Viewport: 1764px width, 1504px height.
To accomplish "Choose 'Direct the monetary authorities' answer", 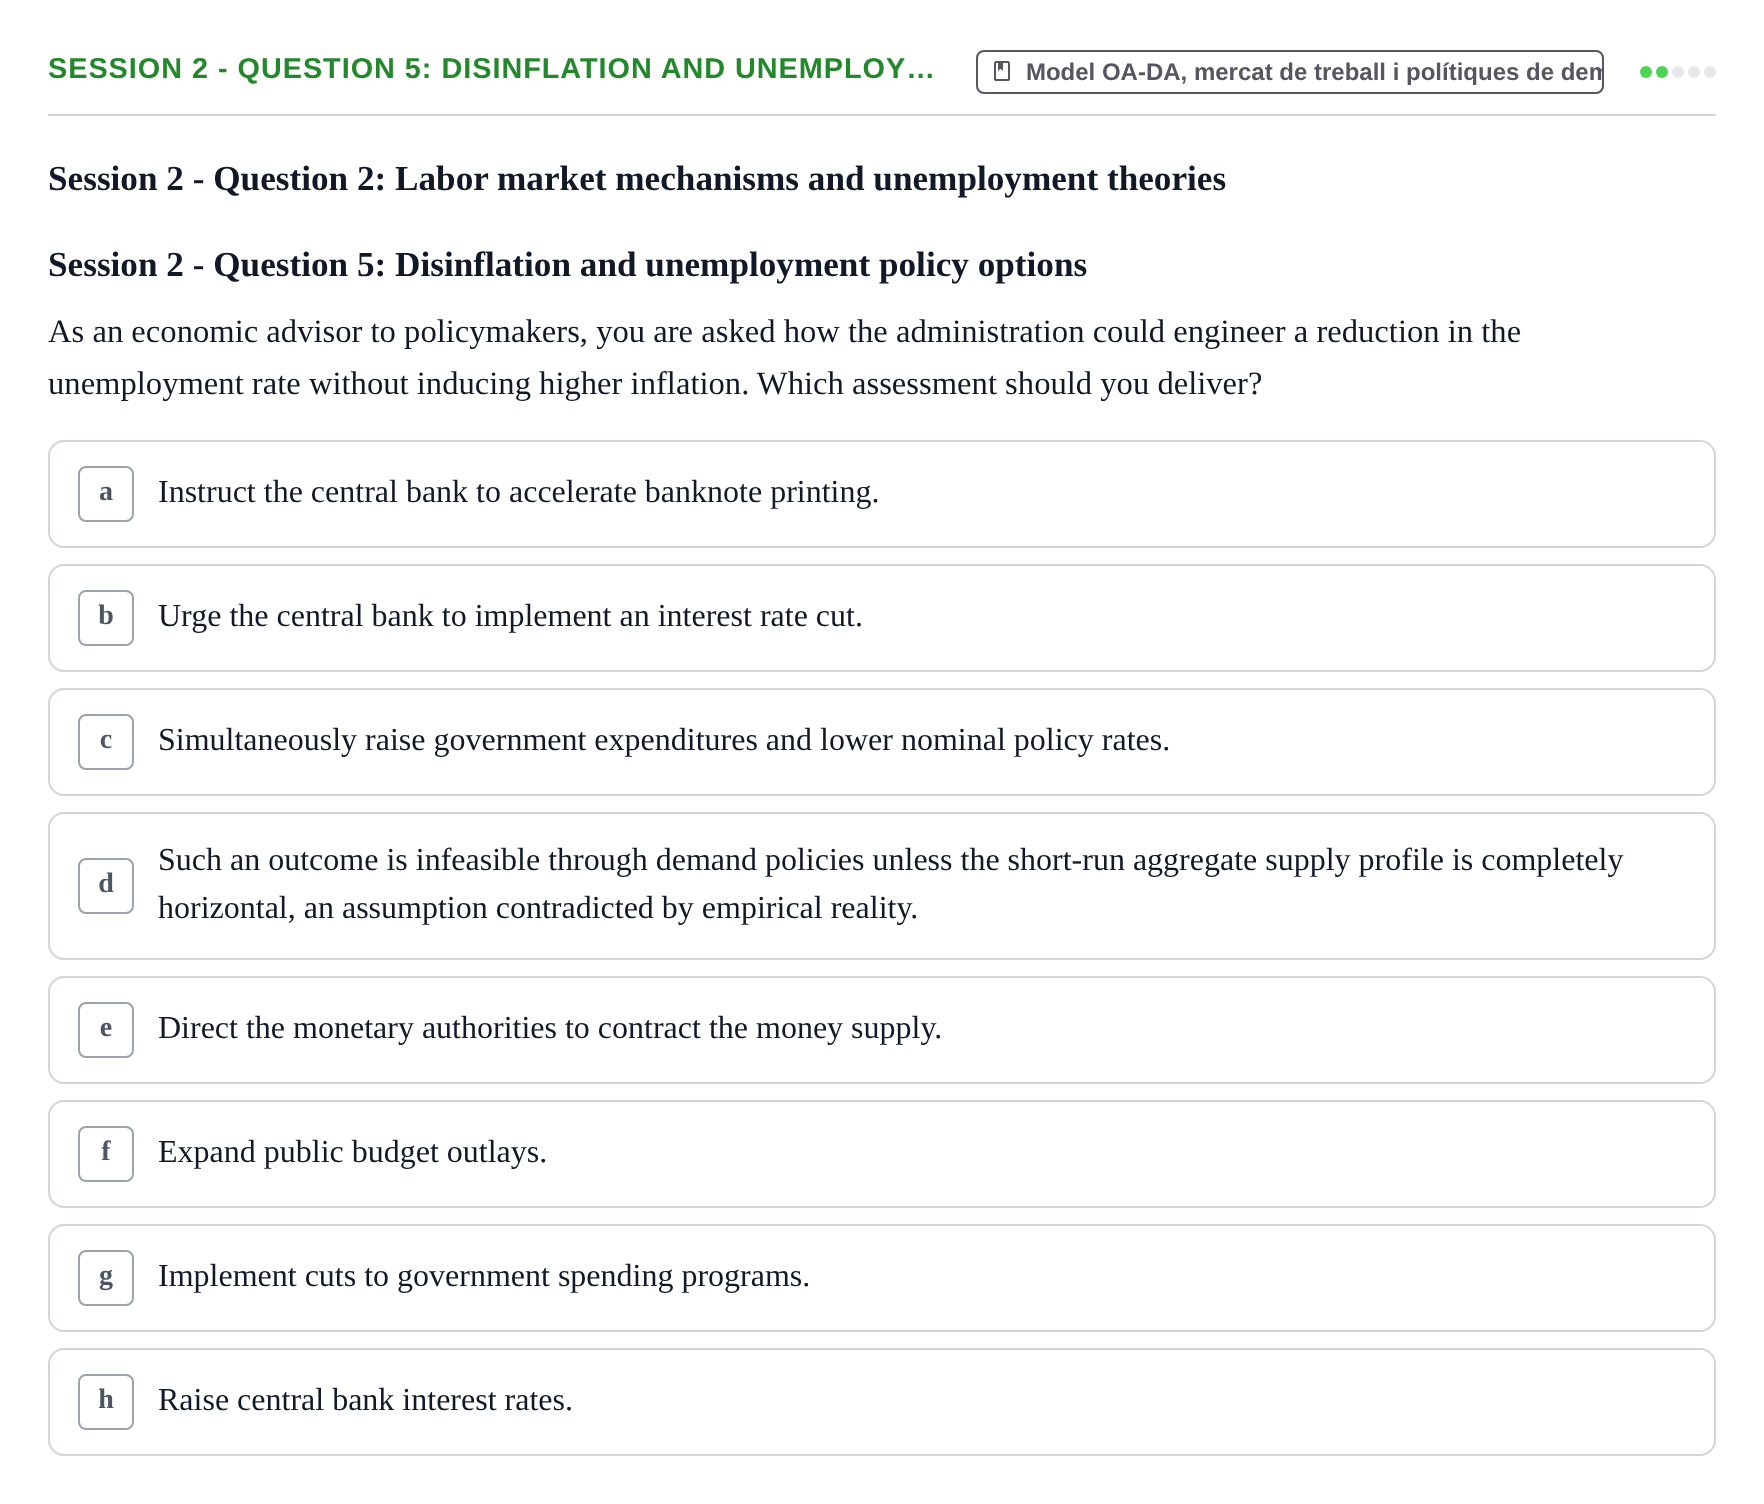I will [550, 1029].
